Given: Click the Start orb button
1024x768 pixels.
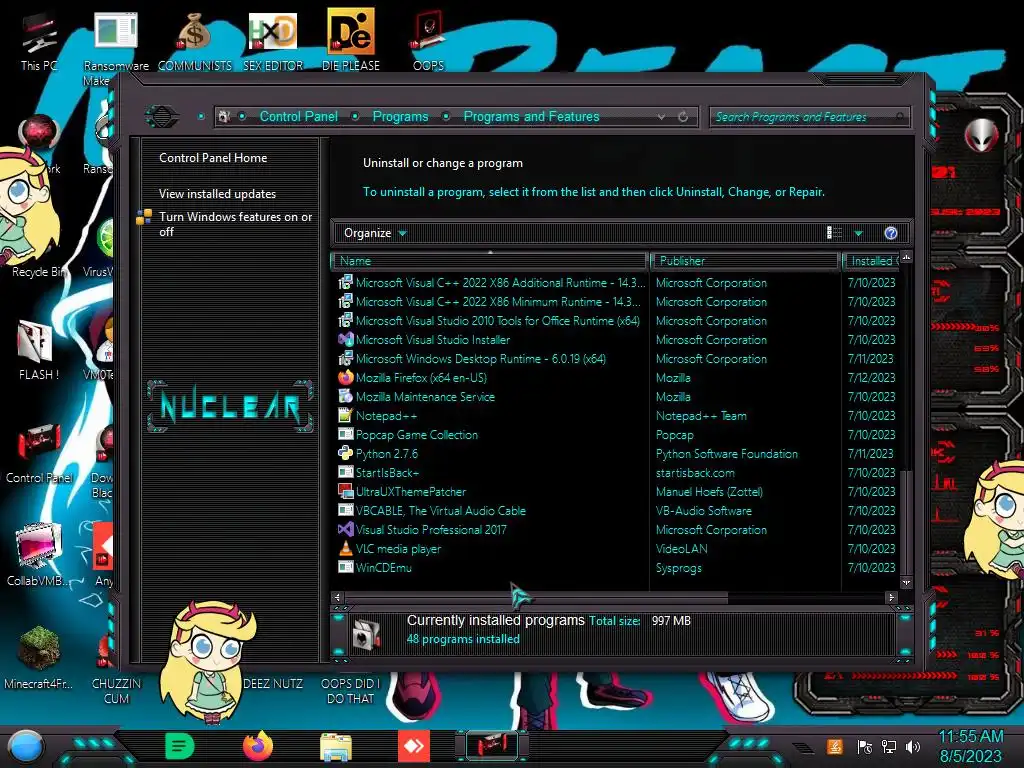Looking at the screenshot, I should [25, 746].
